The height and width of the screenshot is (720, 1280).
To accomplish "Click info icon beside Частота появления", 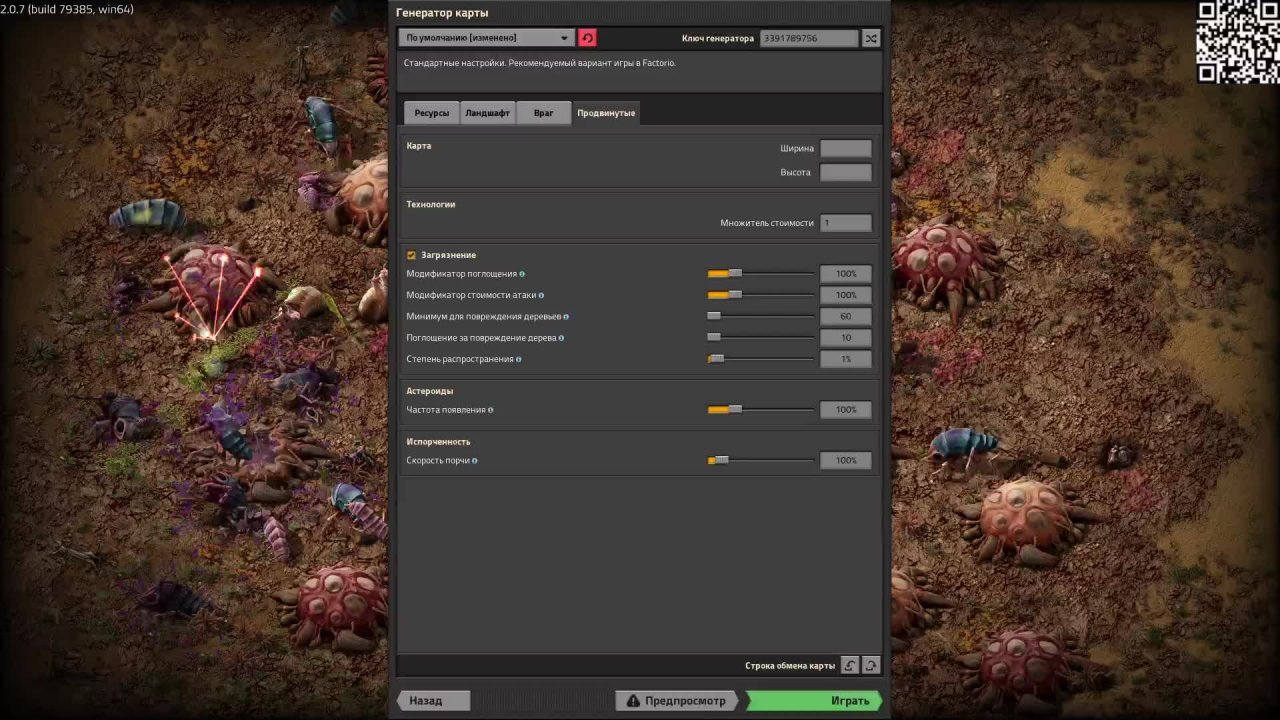I will 490,410.
